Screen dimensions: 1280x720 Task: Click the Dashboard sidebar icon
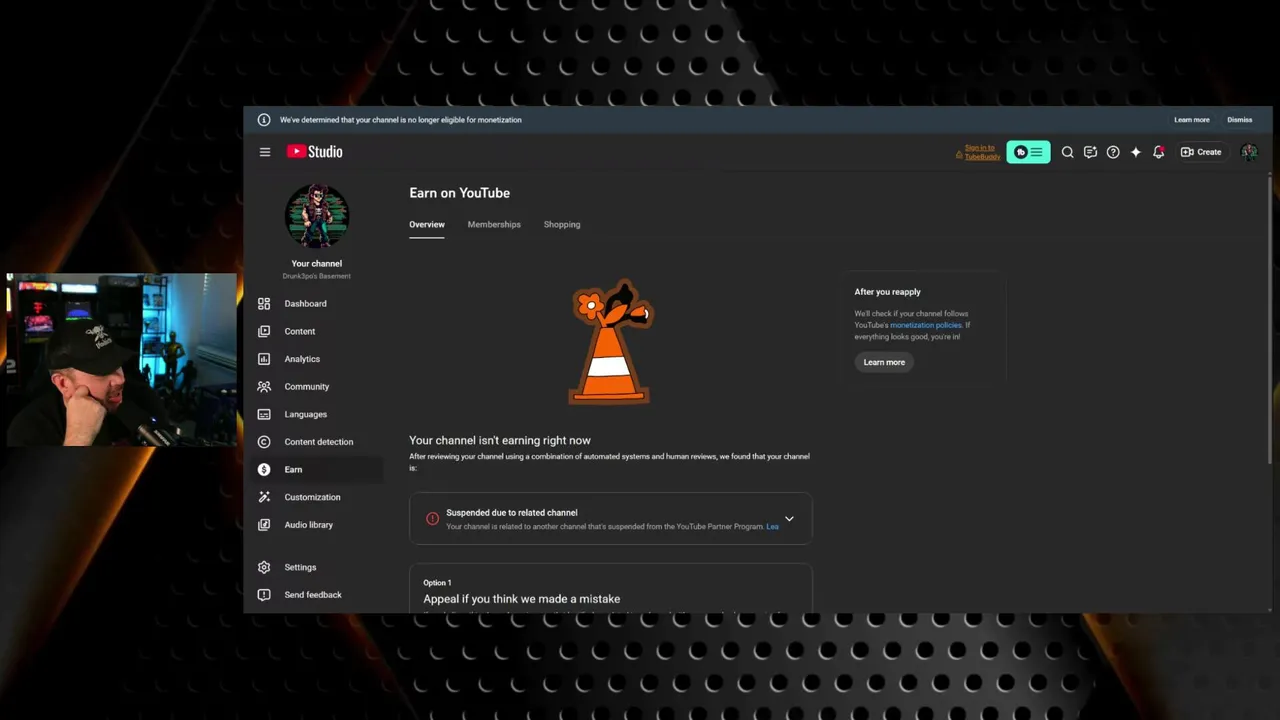coord(264,304)
